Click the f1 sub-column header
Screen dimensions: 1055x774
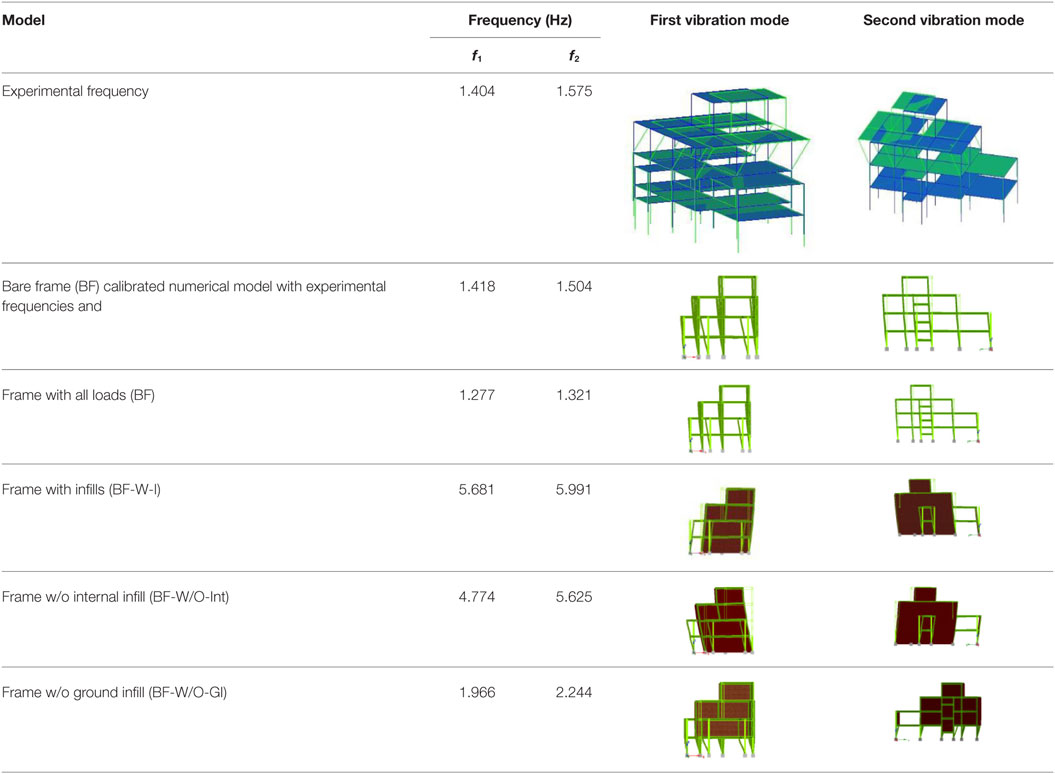tap(477, 57)
